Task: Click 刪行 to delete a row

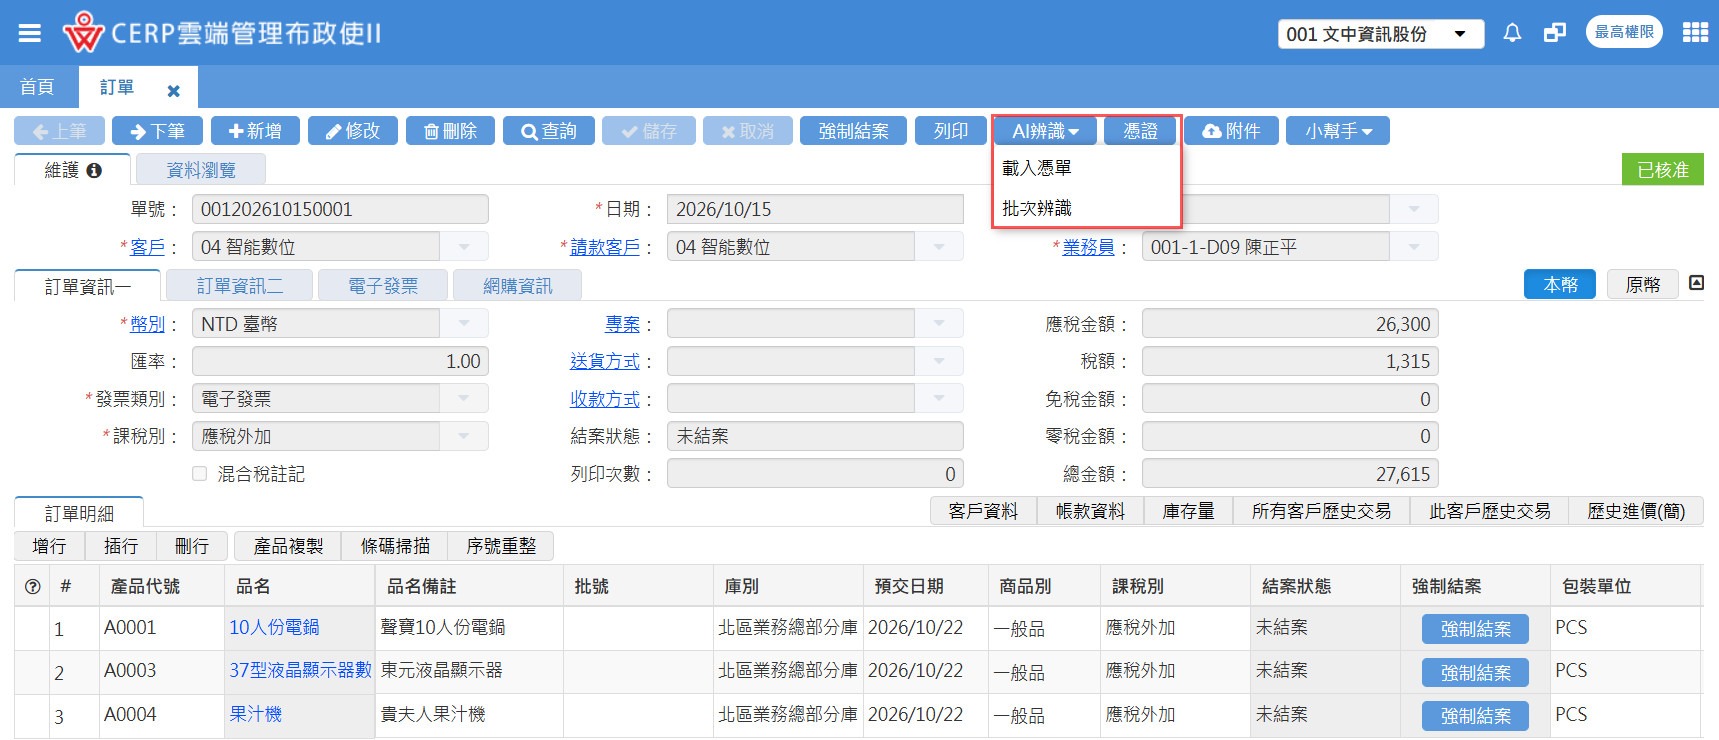Action: click(x=192, y=546)
